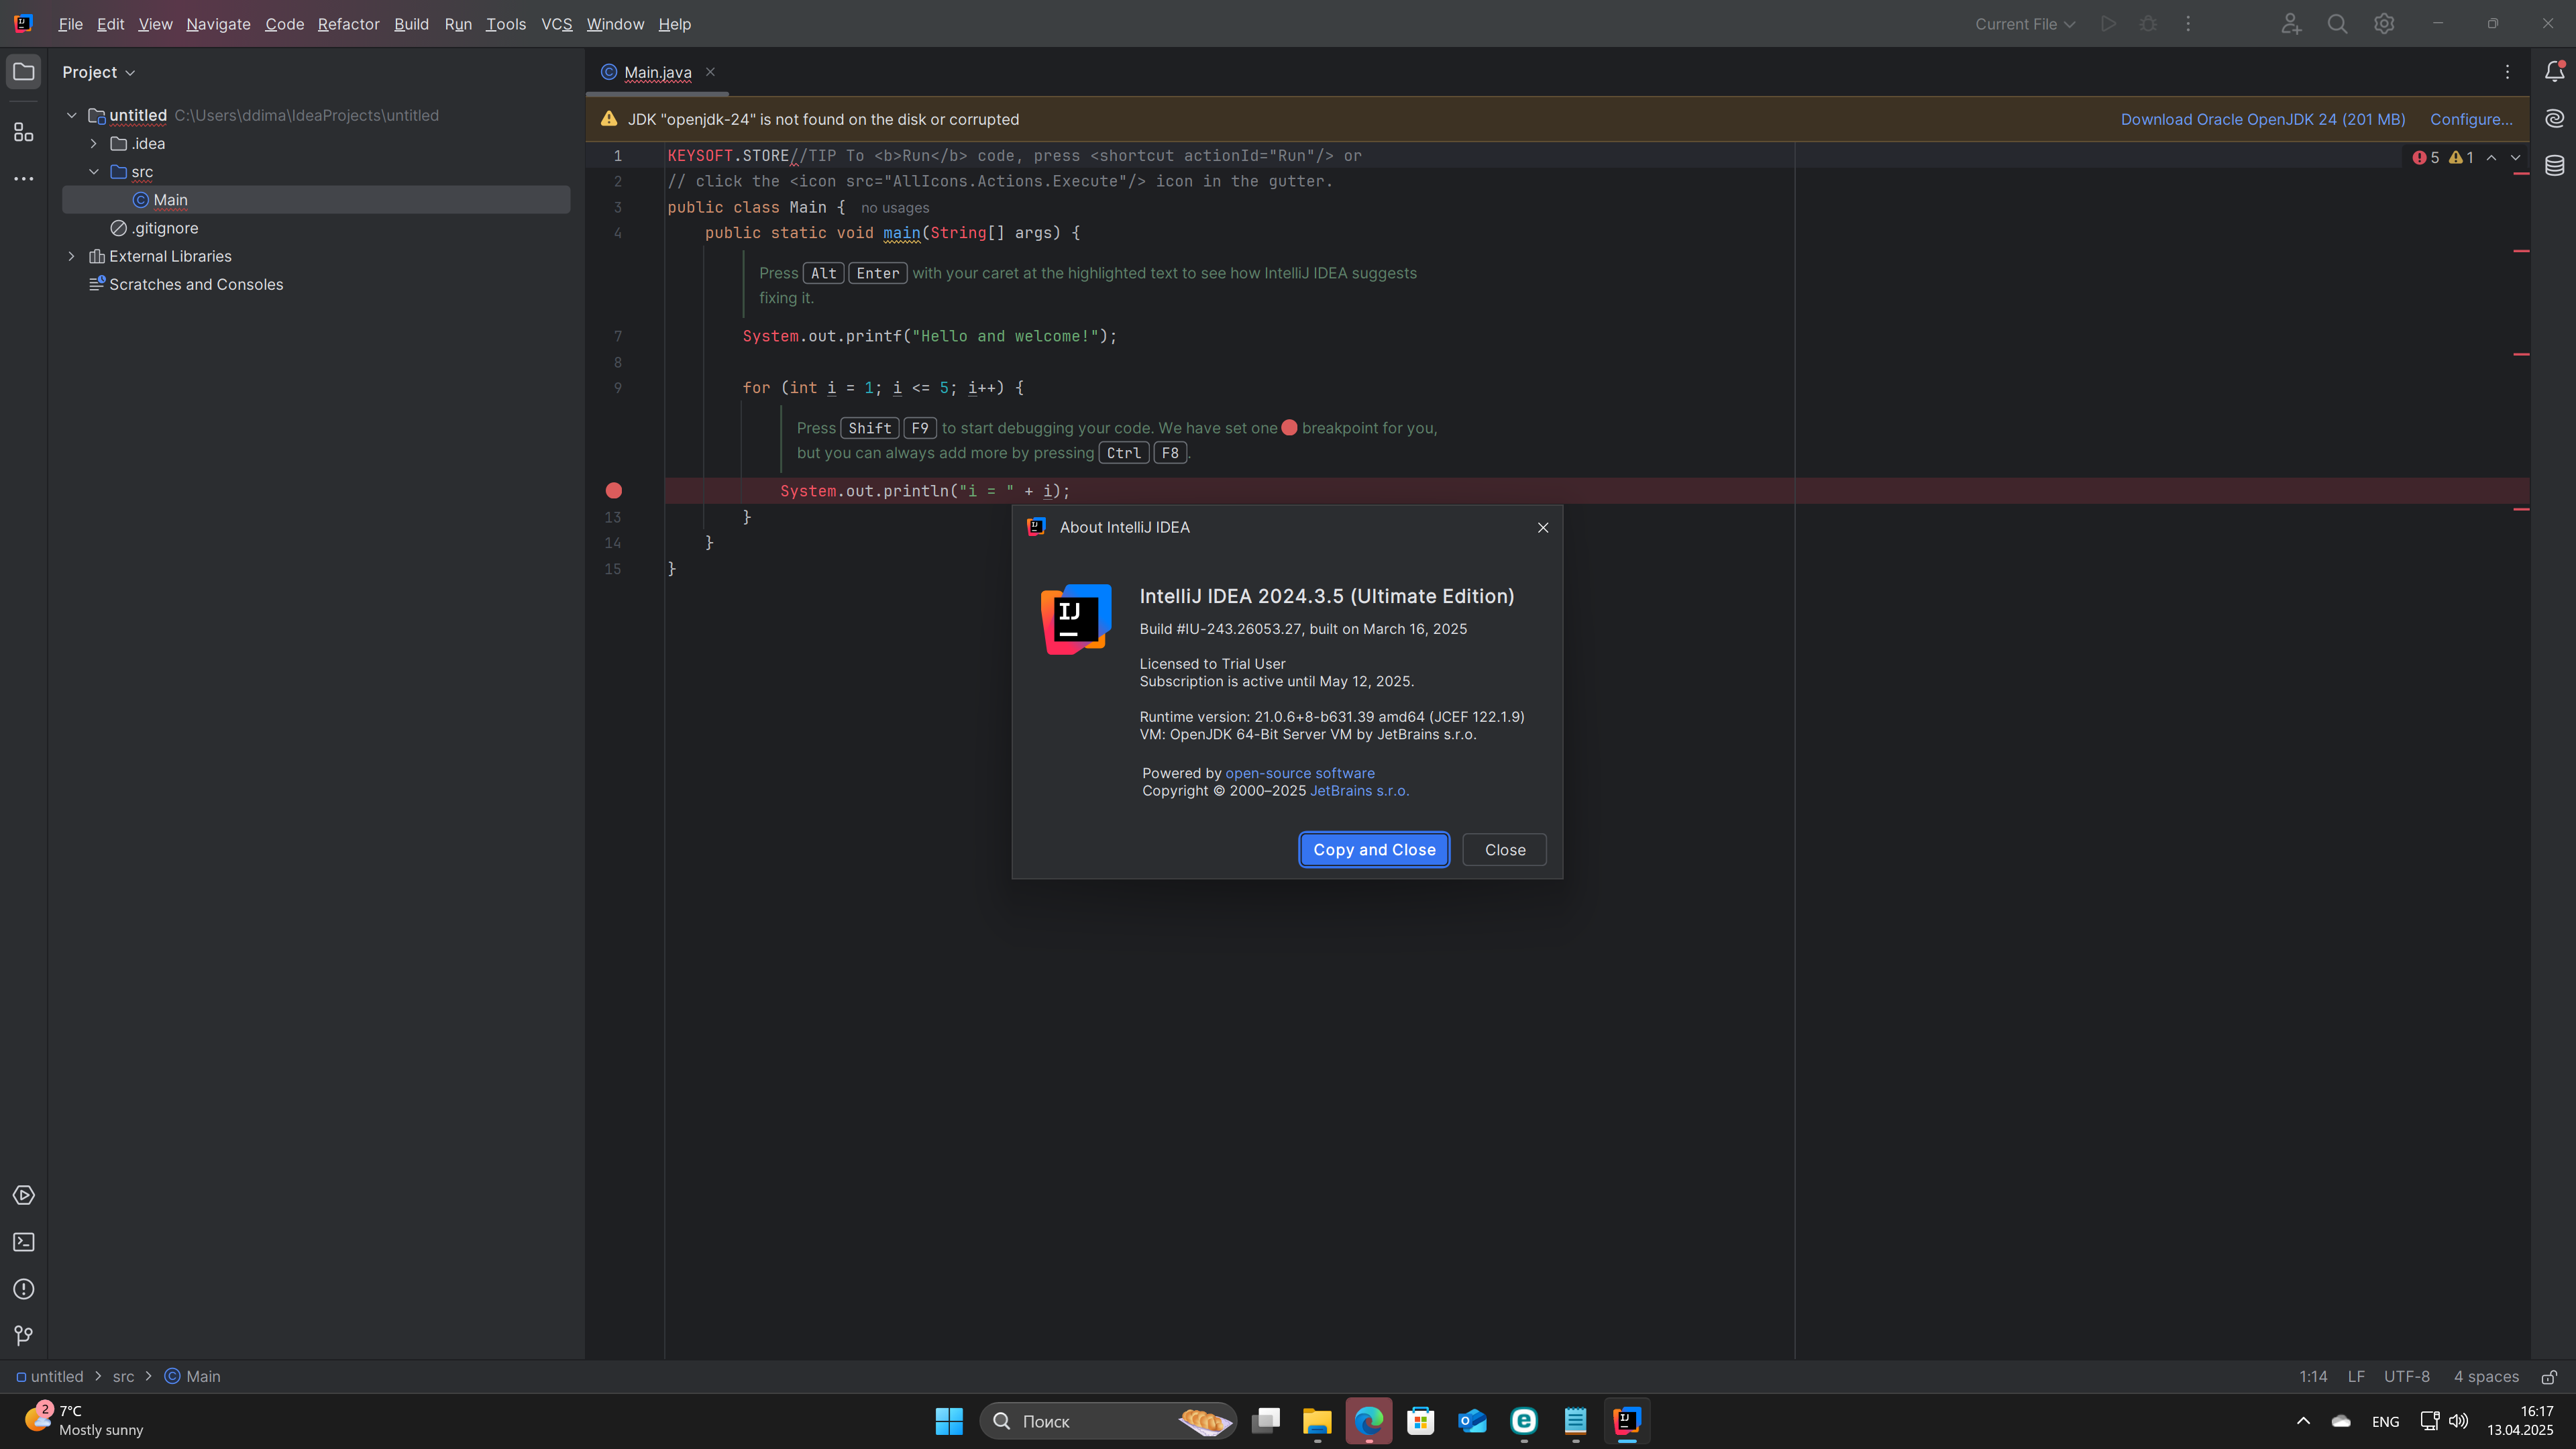This screenshot has height=1449, width=2576.
Task: Show more tool windows ellipsis in left sidebar
Action: click(x=23, y=179)
